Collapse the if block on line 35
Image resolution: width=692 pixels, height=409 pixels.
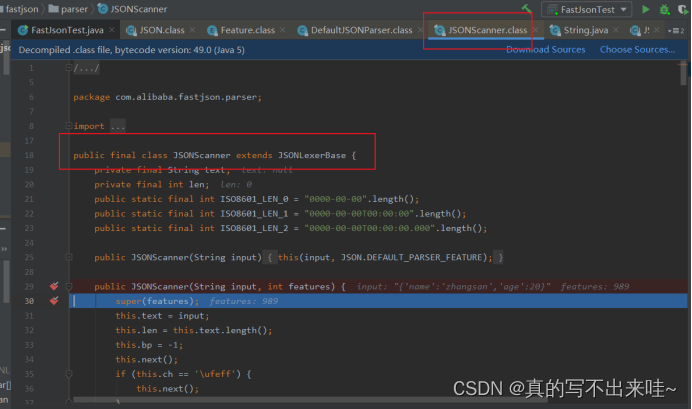point(69,374)
